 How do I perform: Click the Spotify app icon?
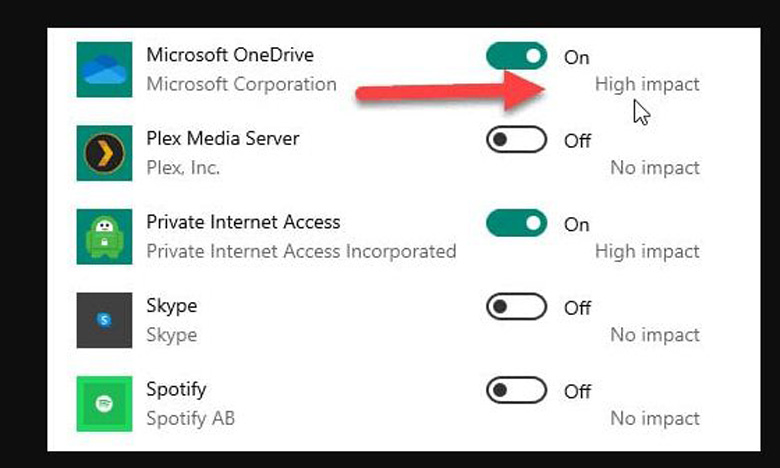click(104, 404)
